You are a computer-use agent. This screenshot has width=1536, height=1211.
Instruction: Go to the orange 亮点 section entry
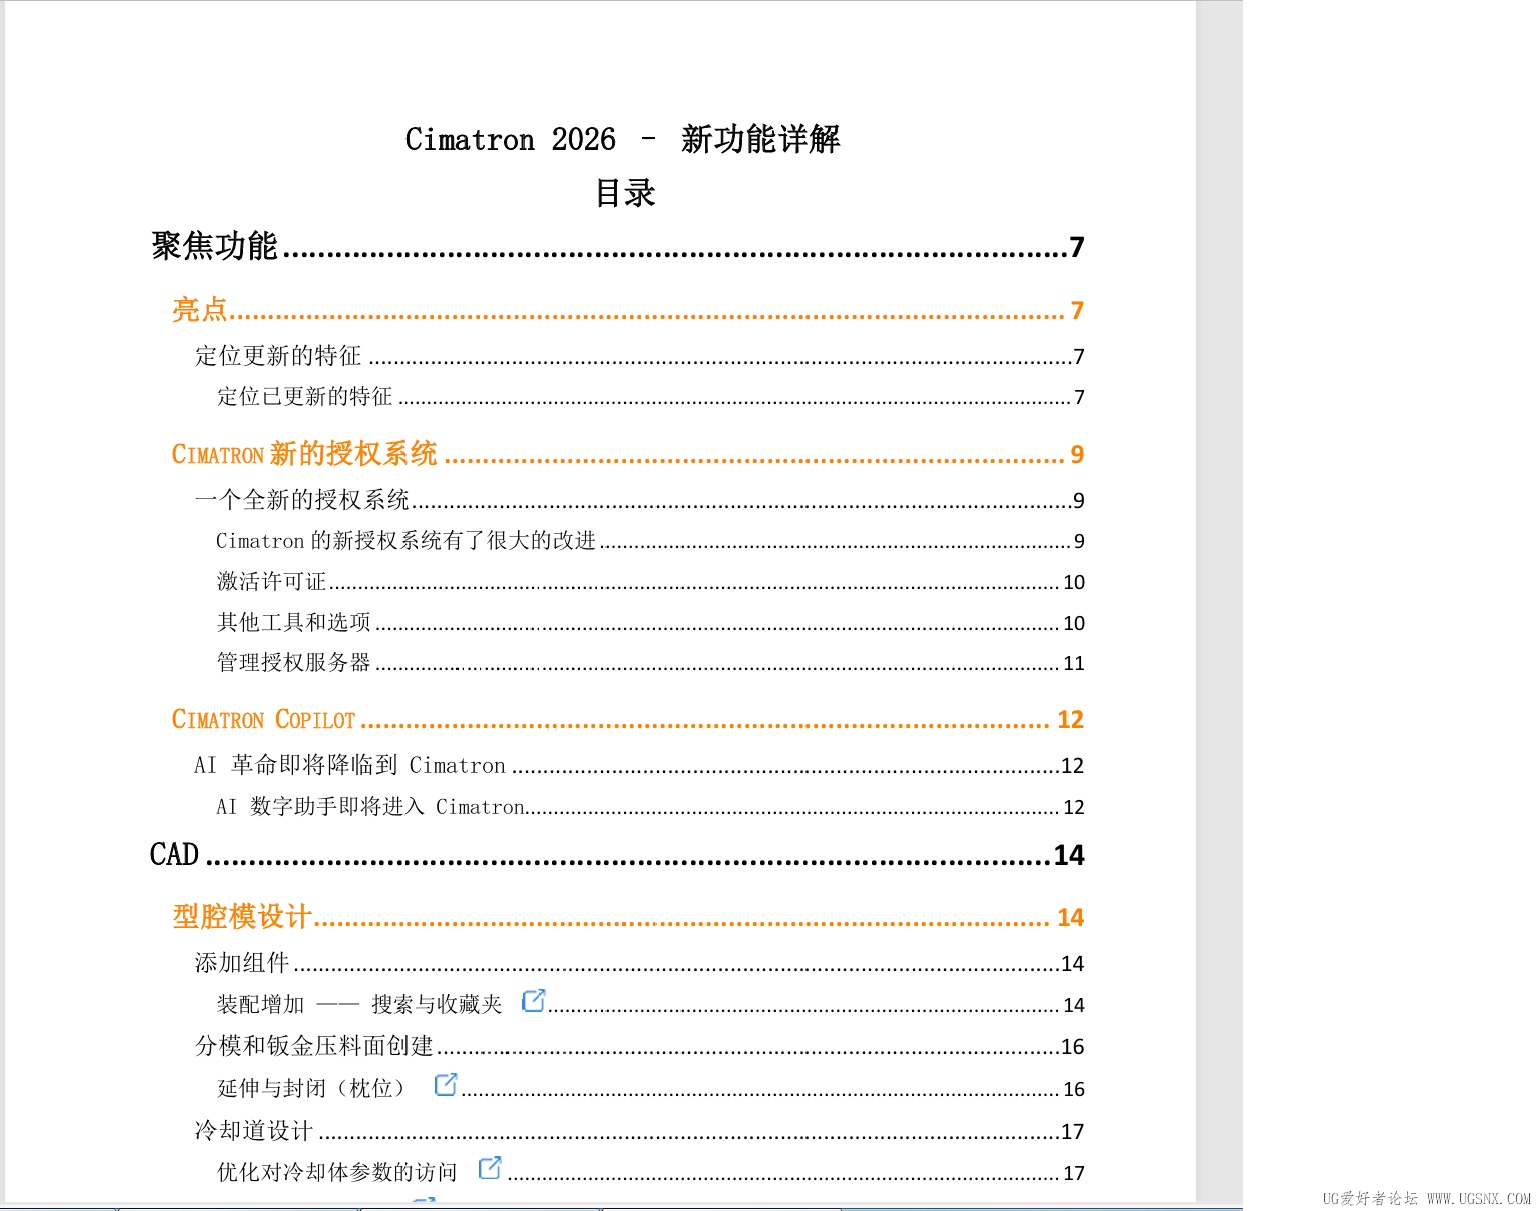(628, 310)
